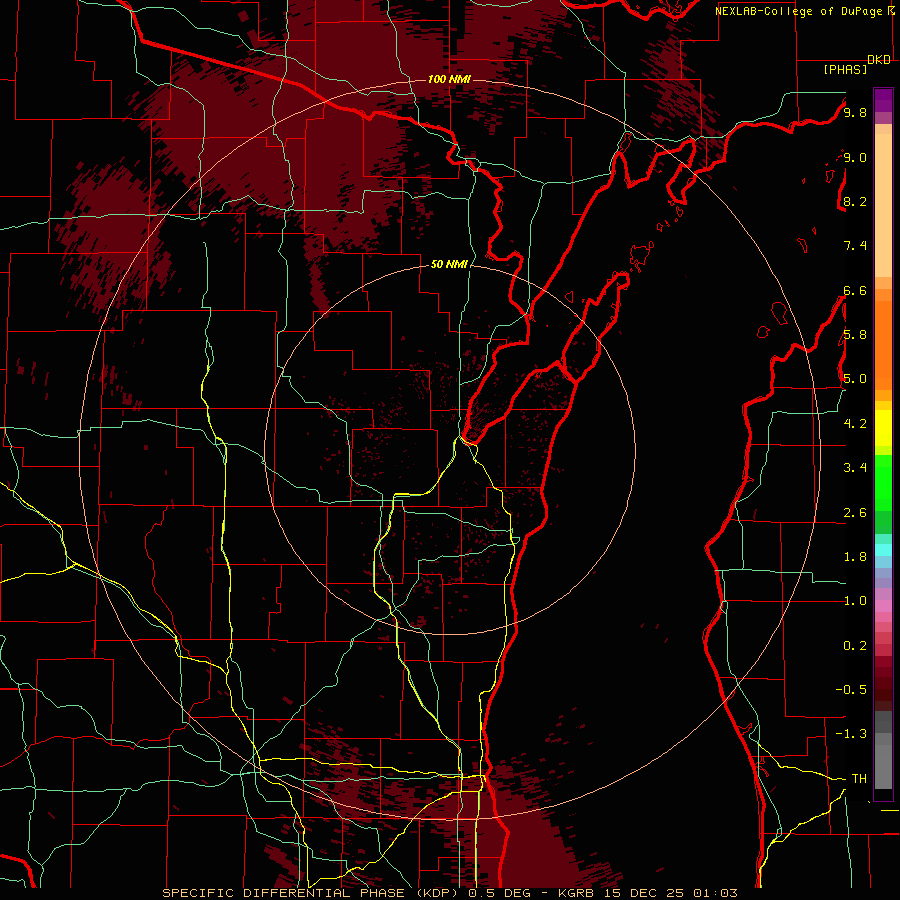900x900 pixels.
Task: Click the 3.4 value on the color scale
Action: 855,468
